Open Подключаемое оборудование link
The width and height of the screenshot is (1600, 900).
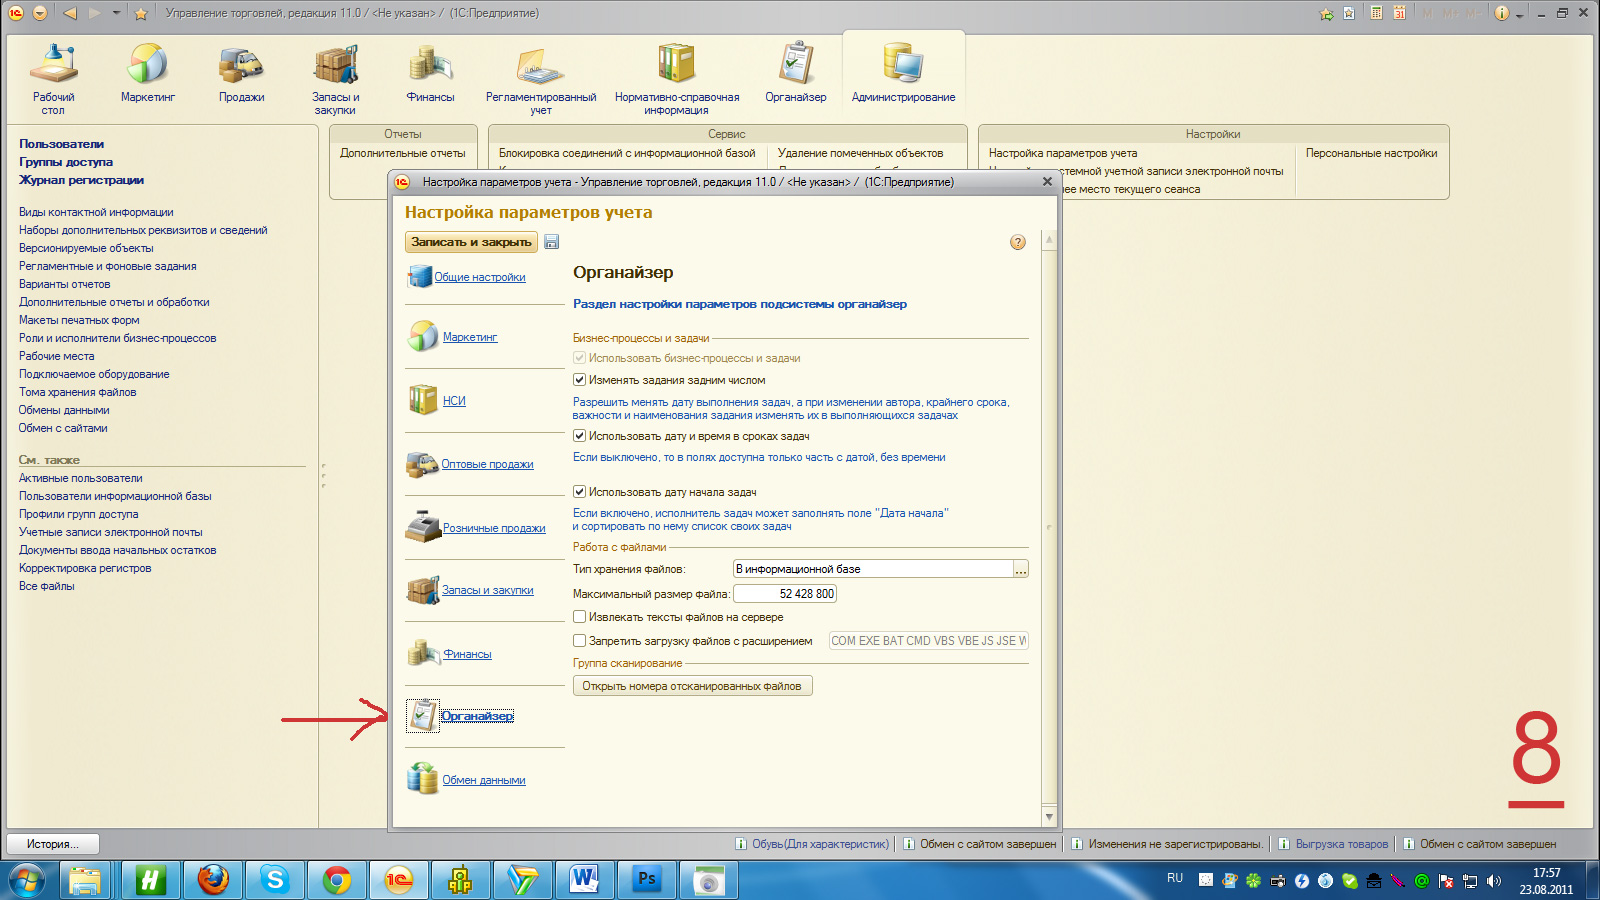coord(94,374)
